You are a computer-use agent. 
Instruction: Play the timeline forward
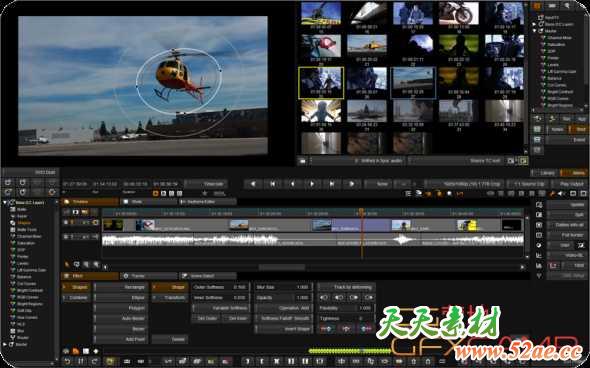351,184
